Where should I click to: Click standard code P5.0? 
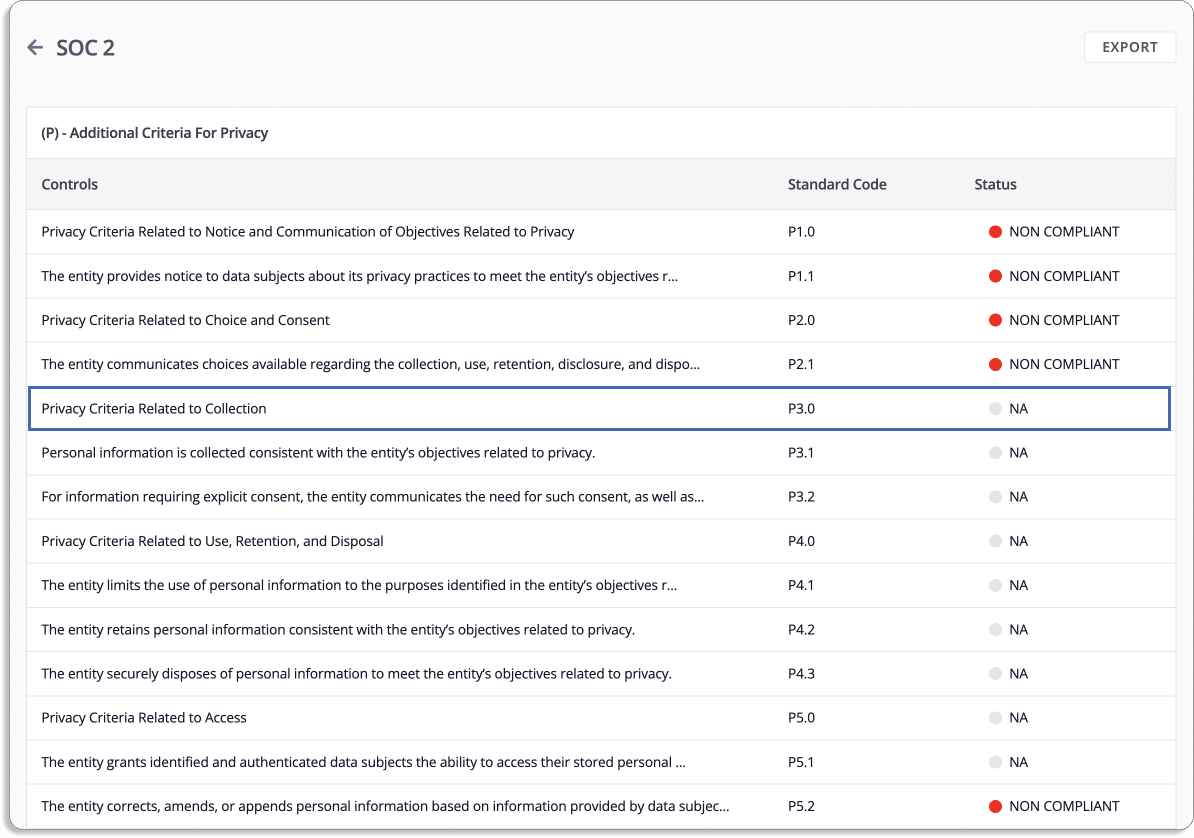[801, 718]
